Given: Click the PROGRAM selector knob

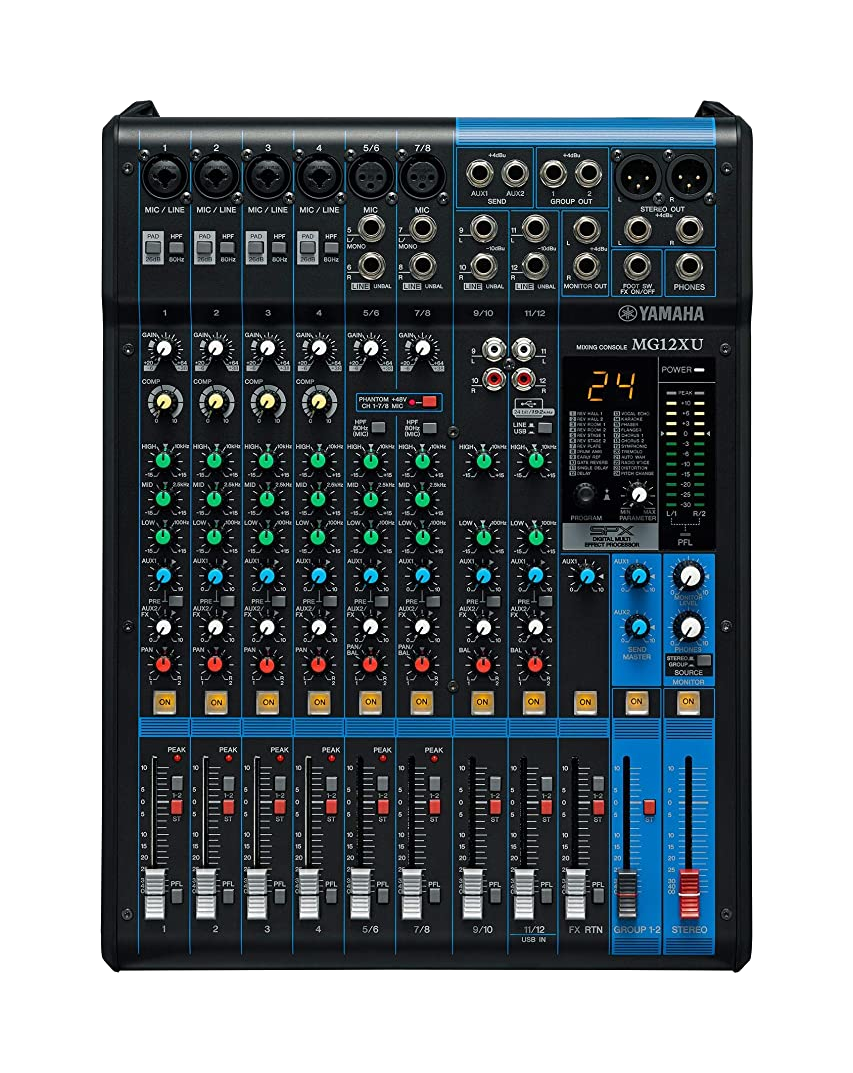Looking at the screenshot, I should point(585,494).
